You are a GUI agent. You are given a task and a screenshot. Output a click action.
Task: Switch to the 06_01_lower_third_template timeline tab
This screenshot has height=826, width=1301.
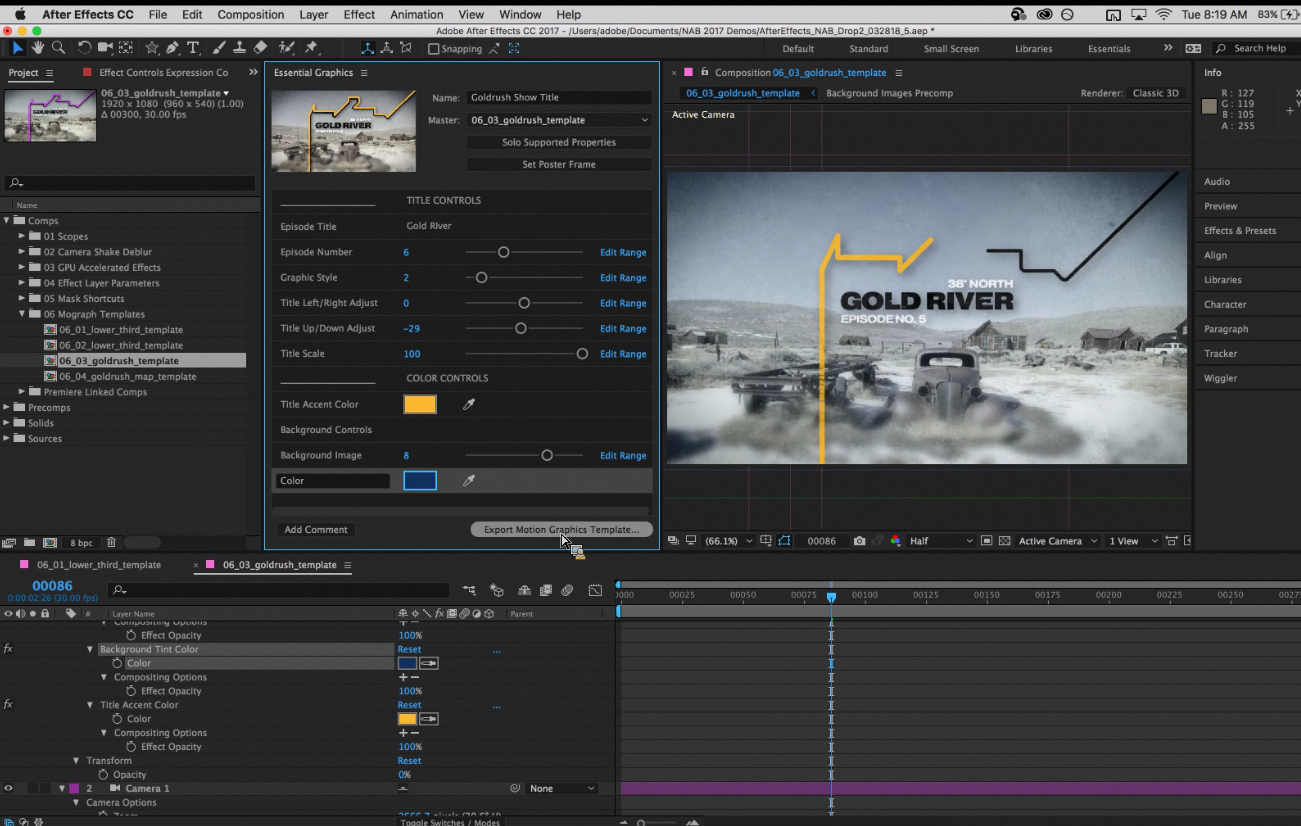98,565
